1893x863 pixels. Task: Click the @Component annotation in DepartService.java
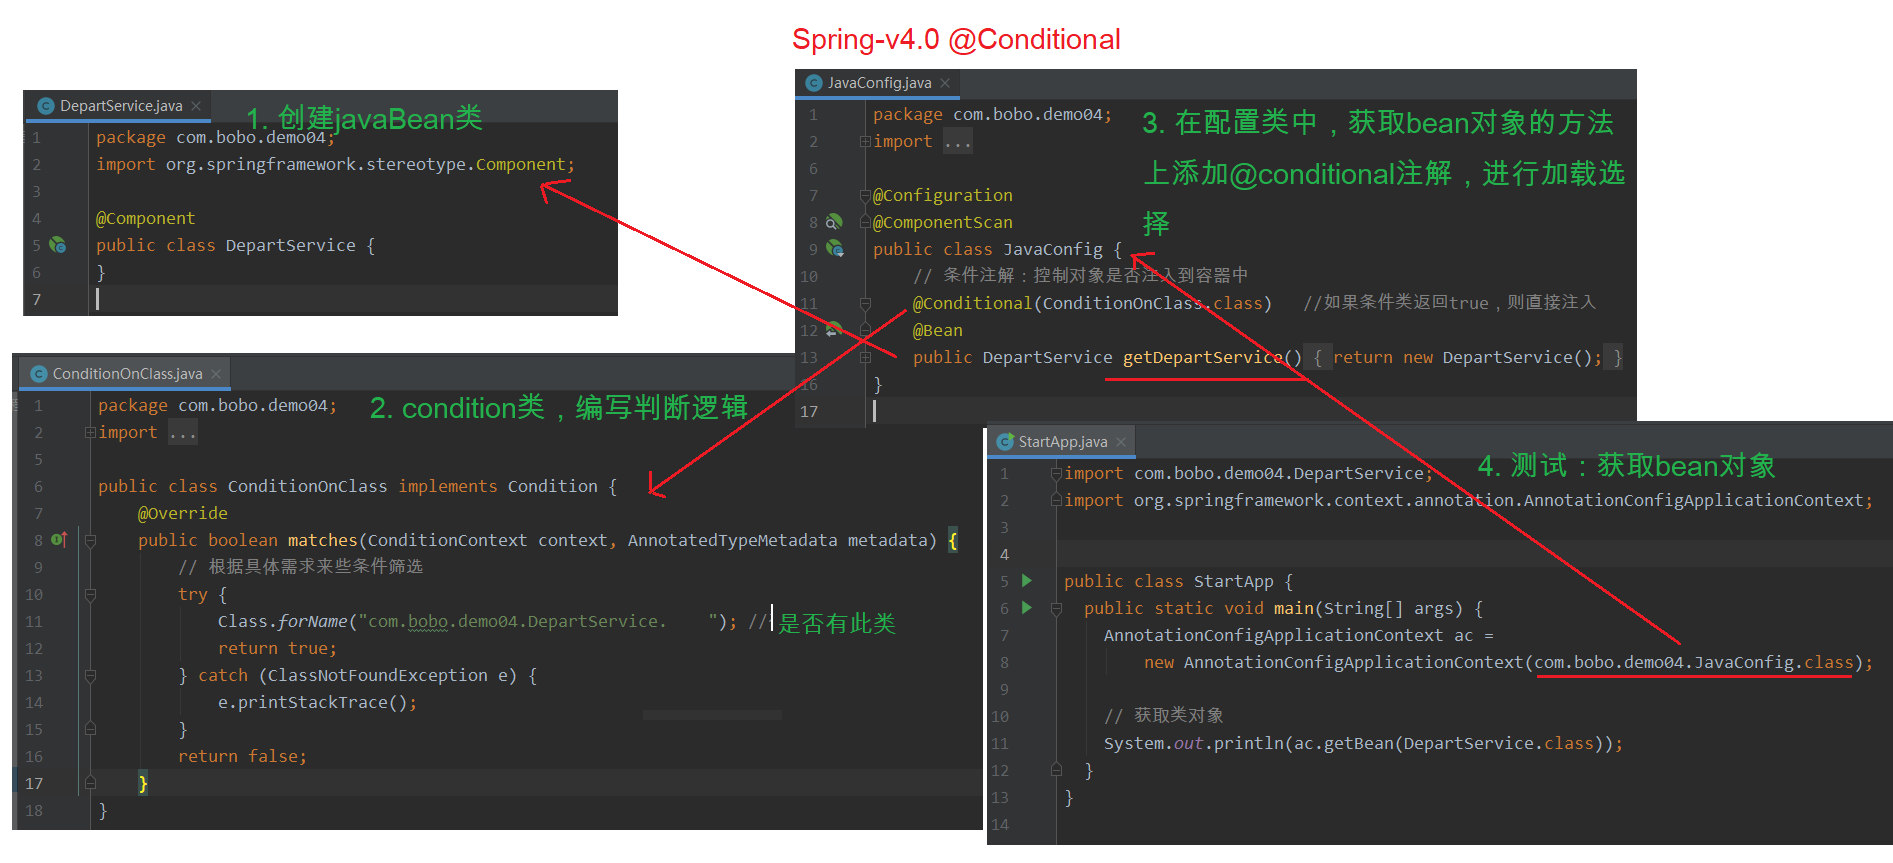(145, 218)
